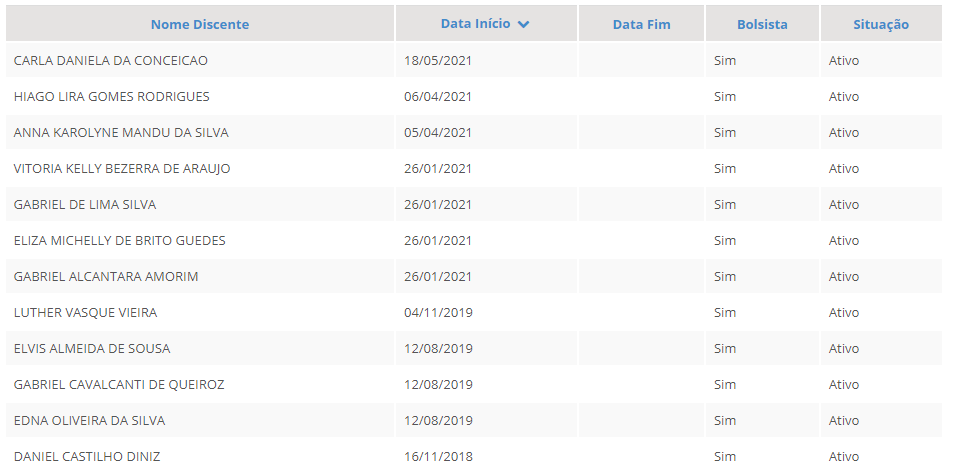Click the Data Início sort arrow icon
This screenshot has width=955, height=473.
[x=524, y=24]
